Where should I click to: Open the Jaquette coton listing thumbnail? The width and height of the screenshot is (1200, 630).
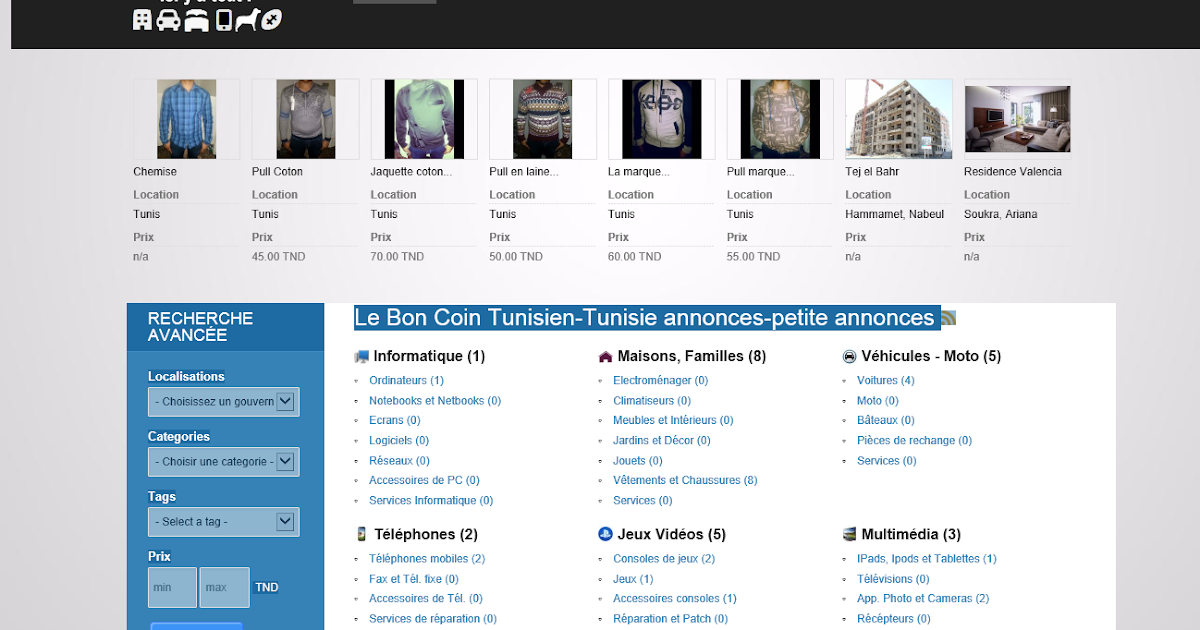coord(424,119)
